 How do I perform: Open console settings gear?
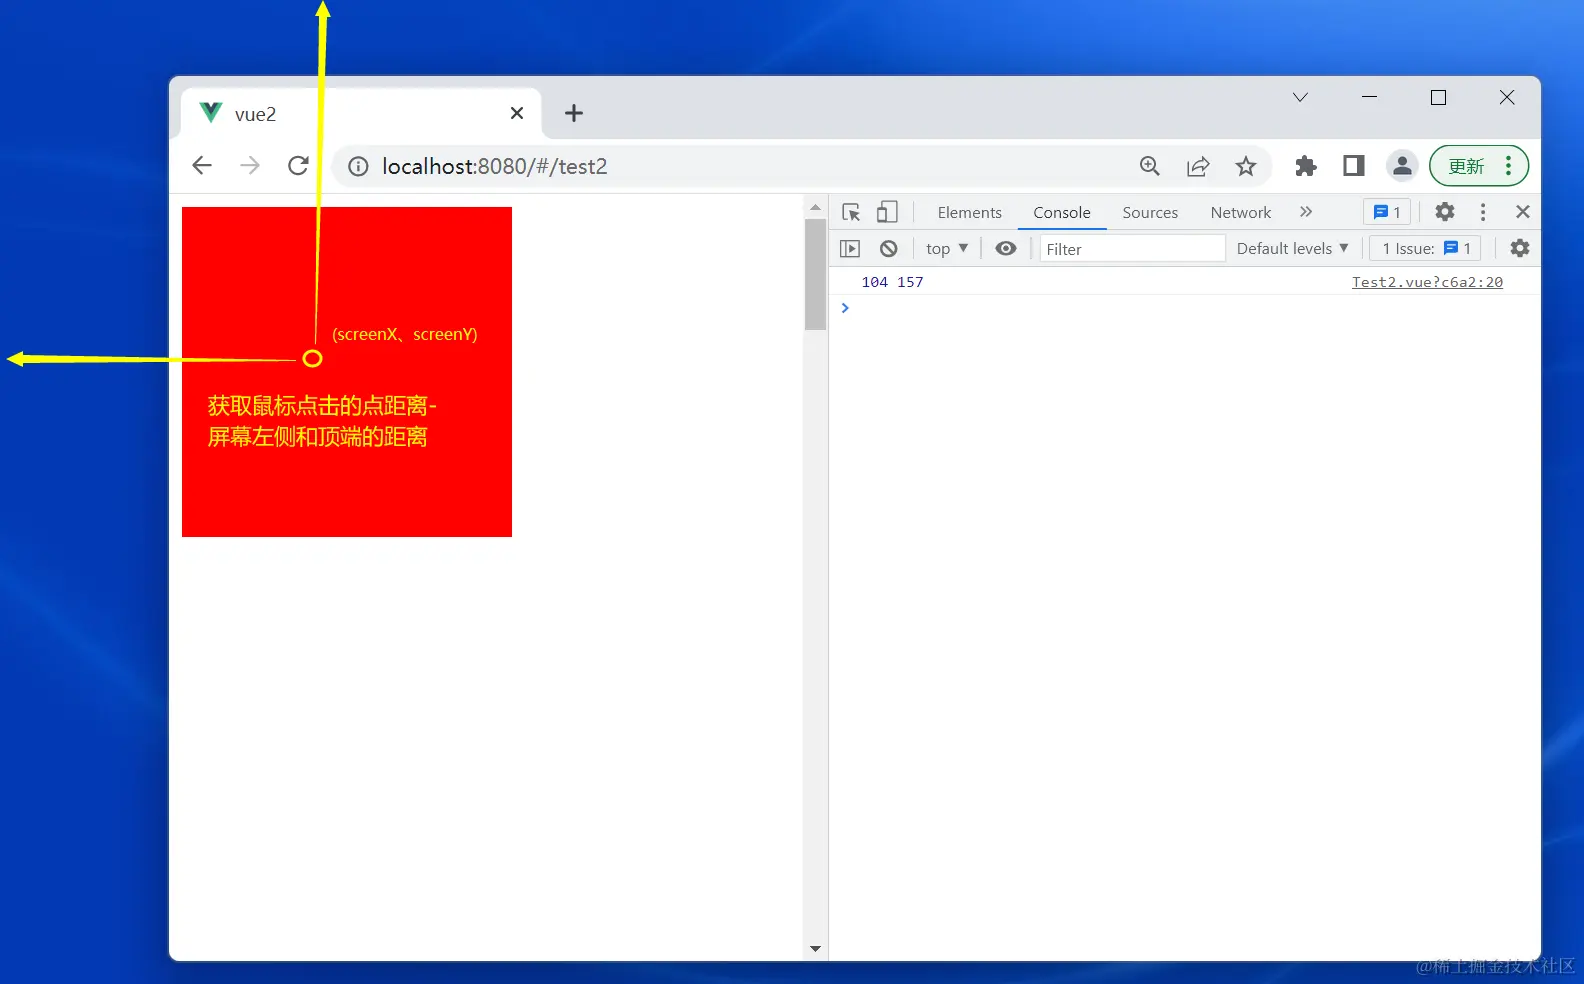pos(1520,248)
